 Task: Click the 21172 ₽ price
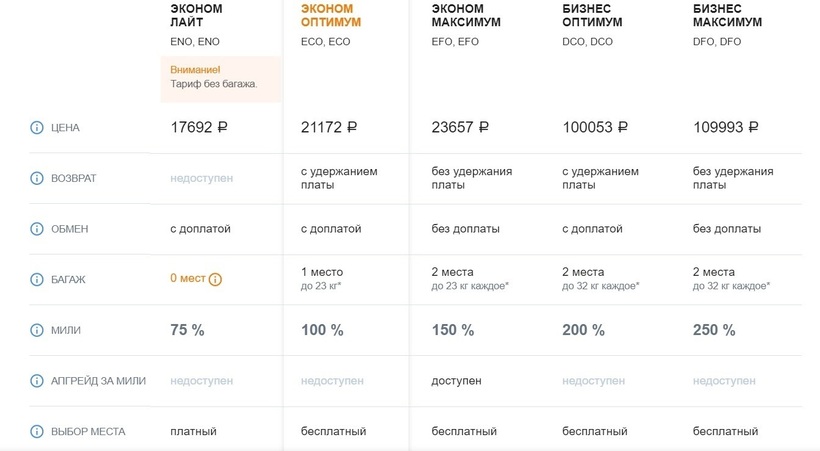pyautogui.click(x=329, y=128)
